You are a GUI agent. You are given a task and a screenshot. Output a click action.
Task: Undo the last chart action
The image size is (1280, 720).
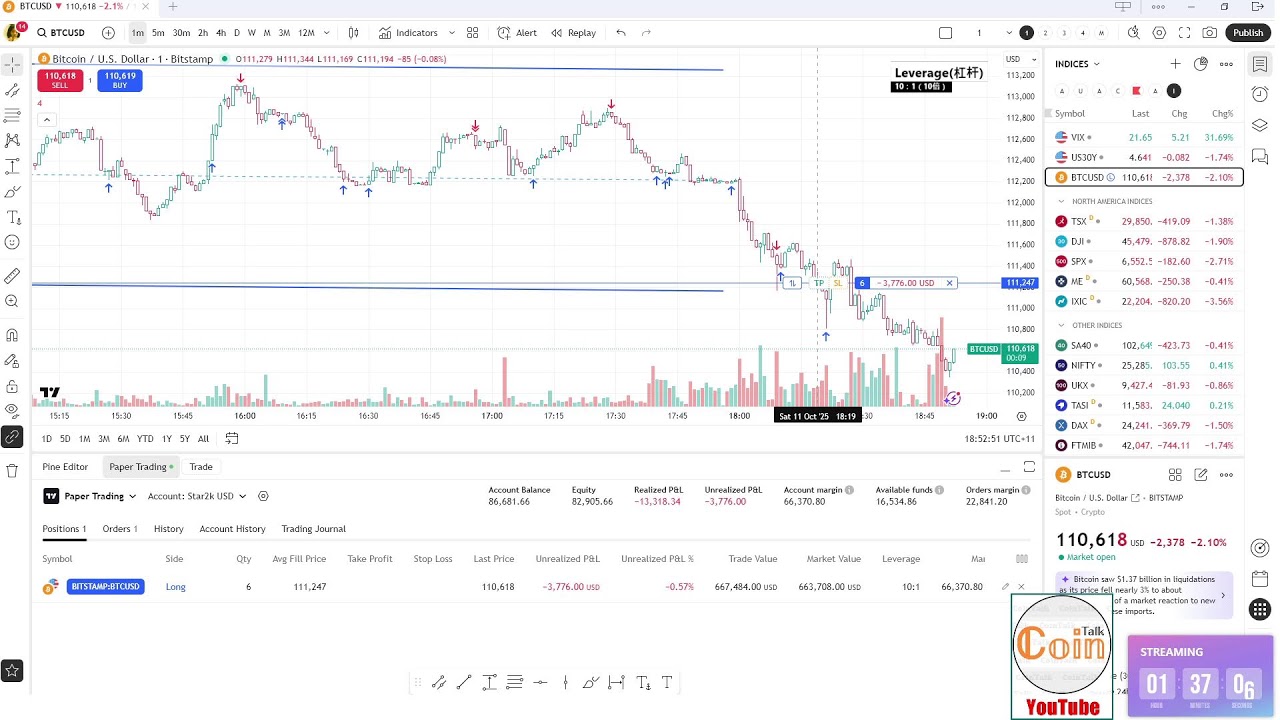(x=621, y=33)
